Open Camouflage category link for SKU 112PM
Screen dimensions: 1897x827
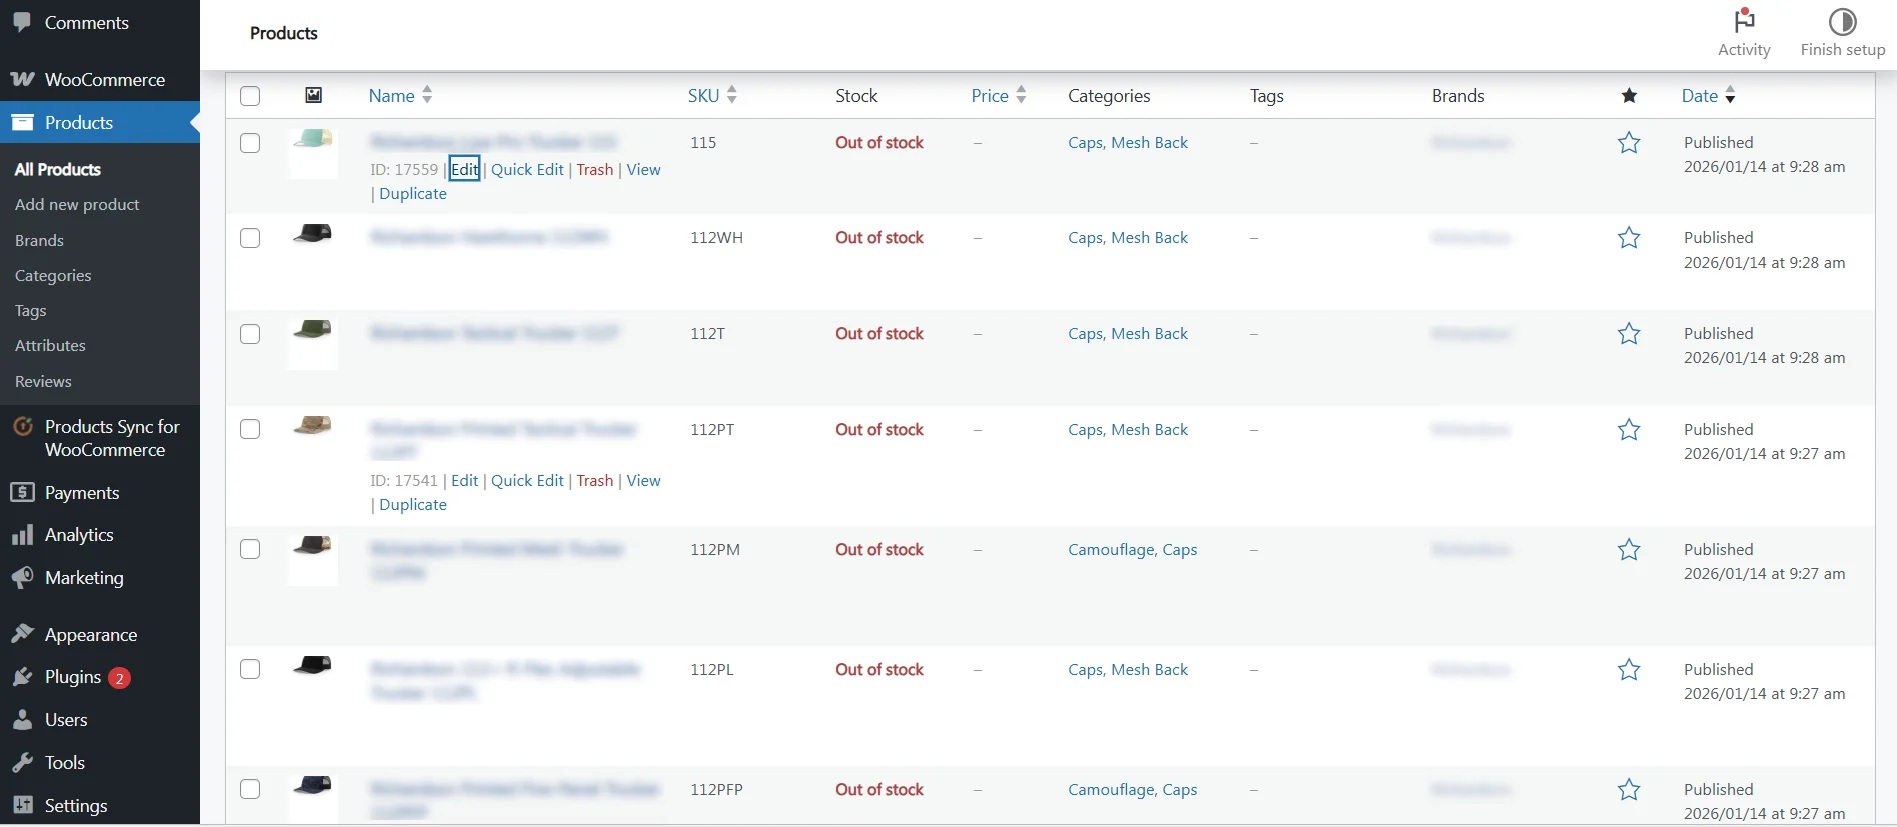[1111, 549]
